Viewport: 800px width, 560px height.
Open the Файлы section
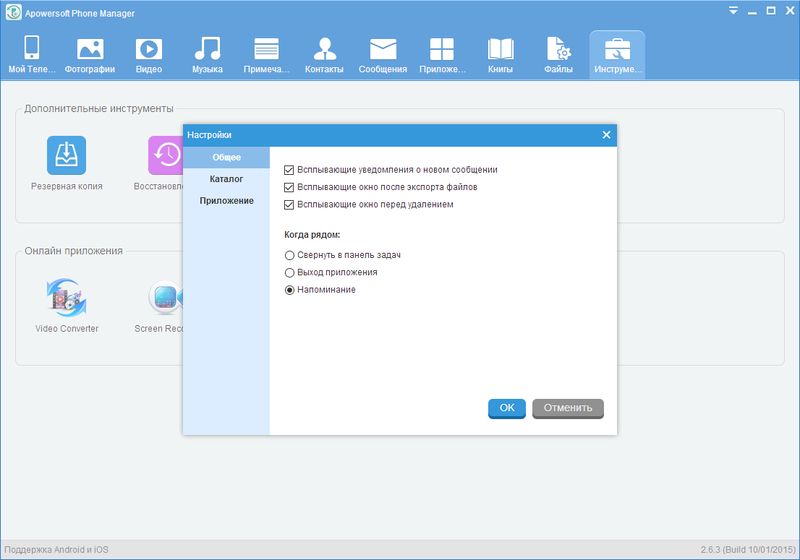tap(559, 55)
